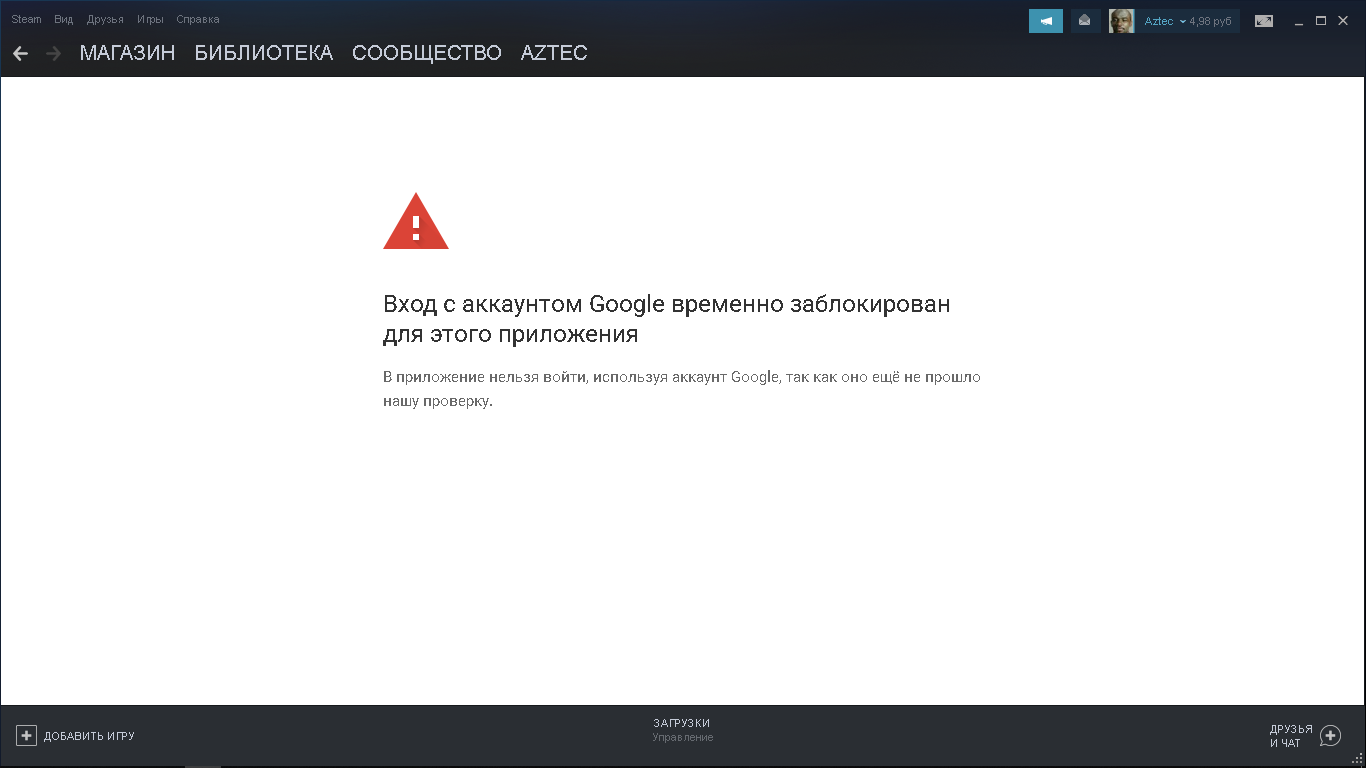Go back with the left arrow
1366x768 pixels.
pos(20,53)
